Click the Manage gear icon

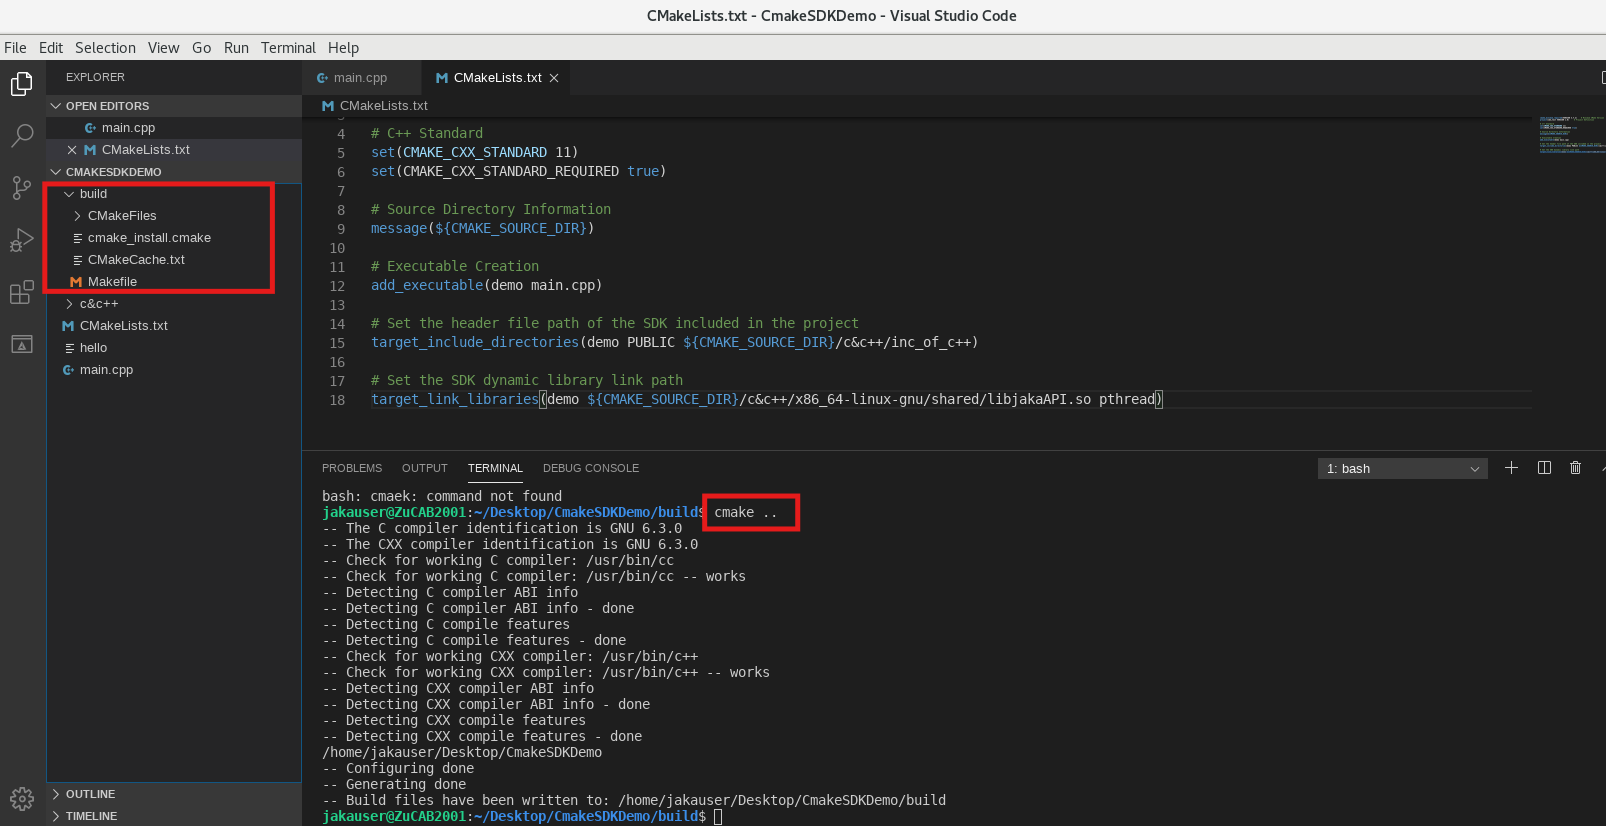point(22,798)
